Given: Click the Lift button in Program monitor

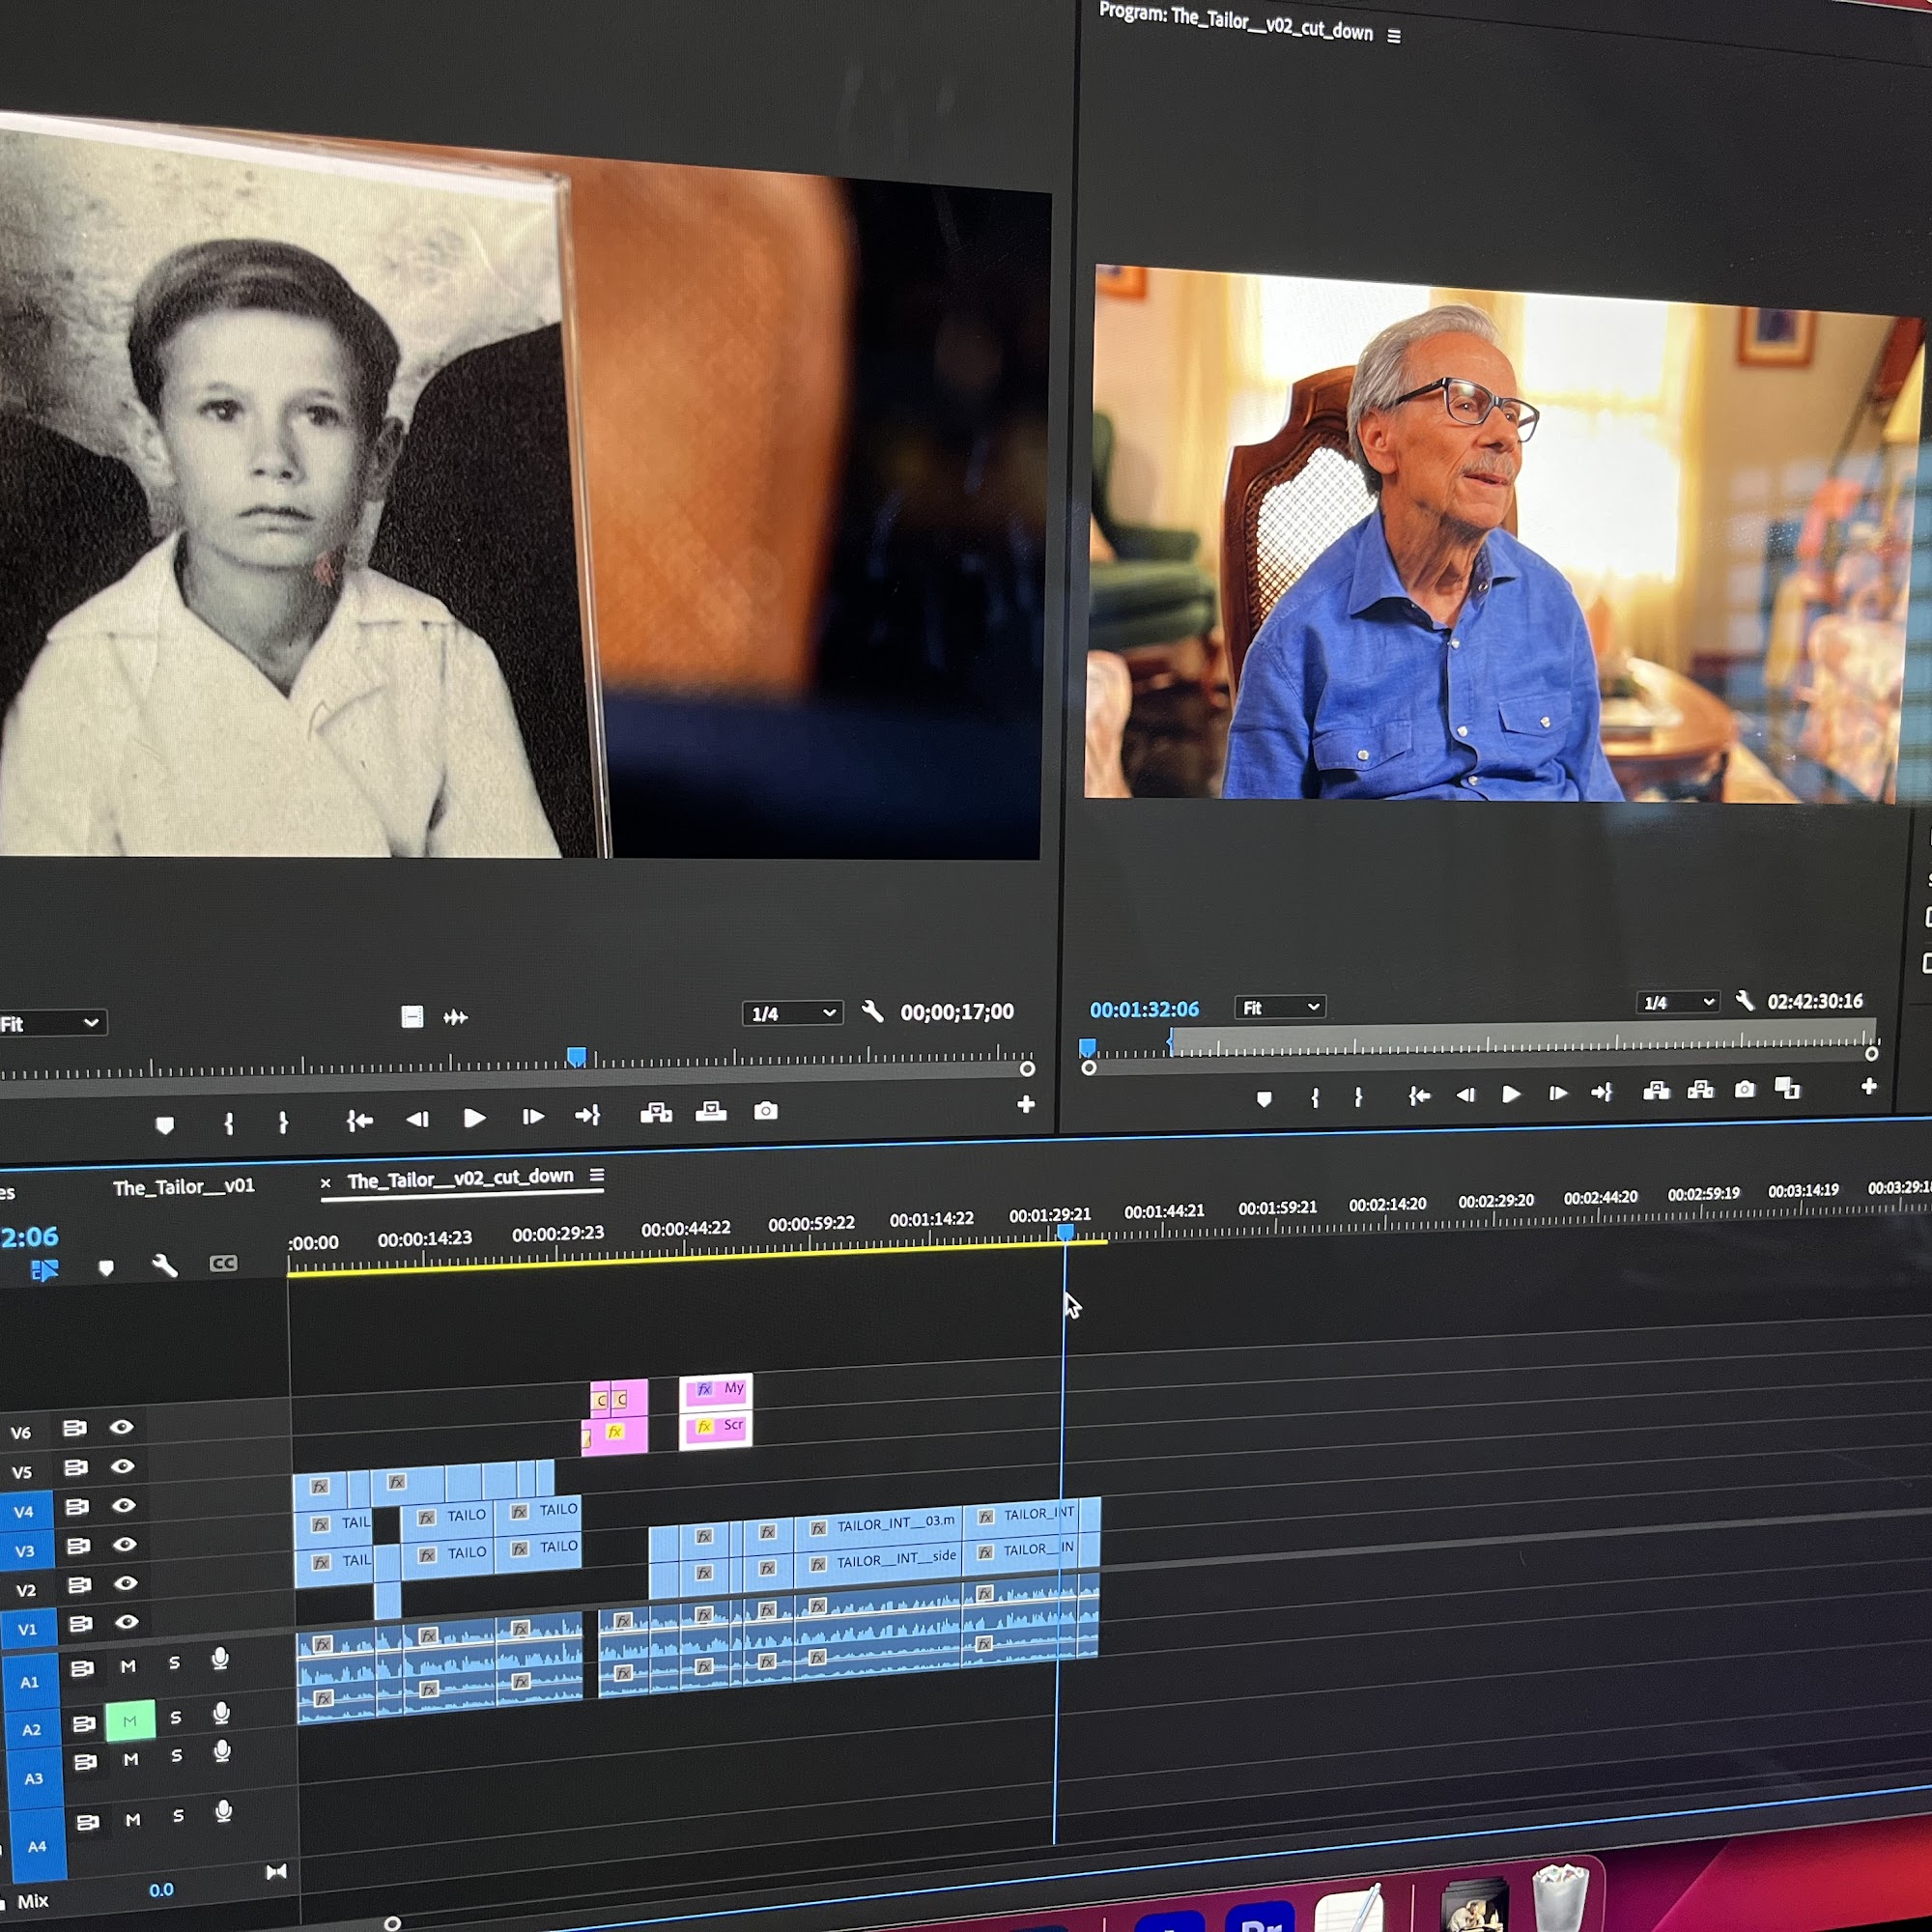Looking at the screenshot, I should [1656, 1091].
